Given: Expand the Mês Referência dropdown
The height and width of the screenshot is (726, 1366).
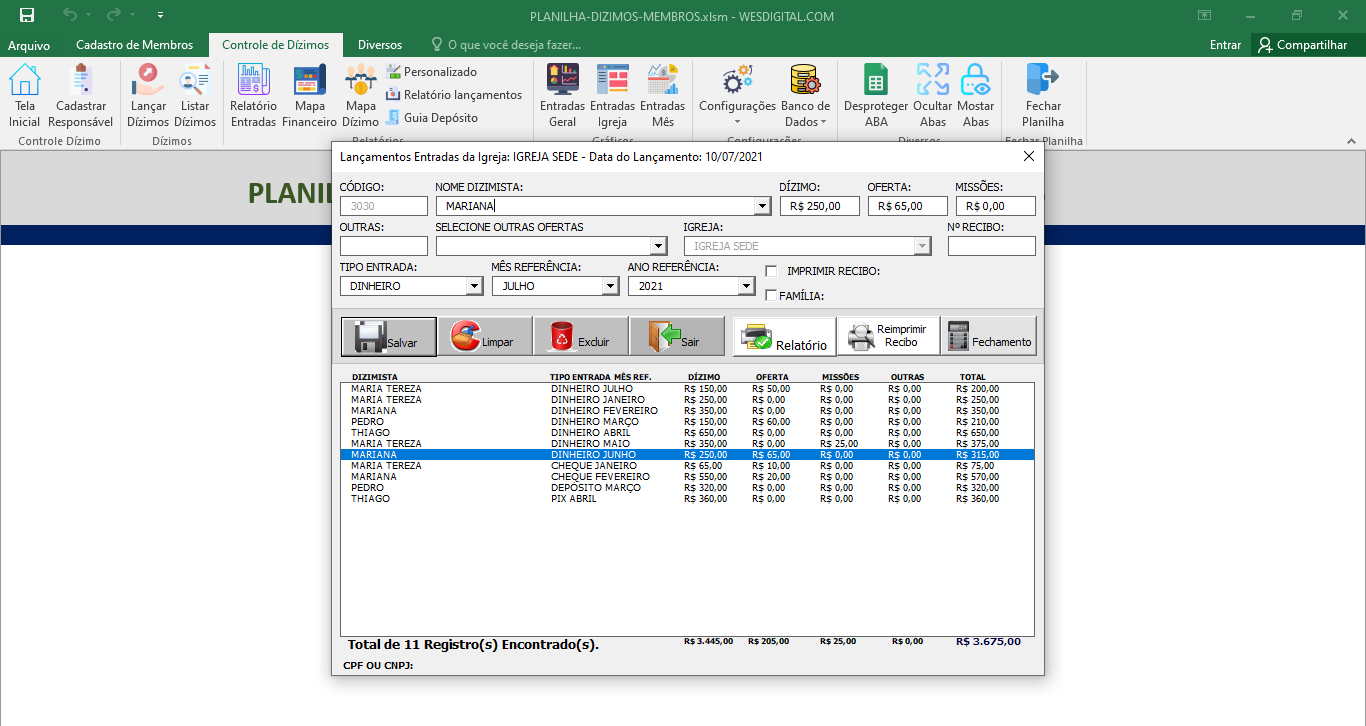Looking at the screenshot, I should tap(609, 286).
